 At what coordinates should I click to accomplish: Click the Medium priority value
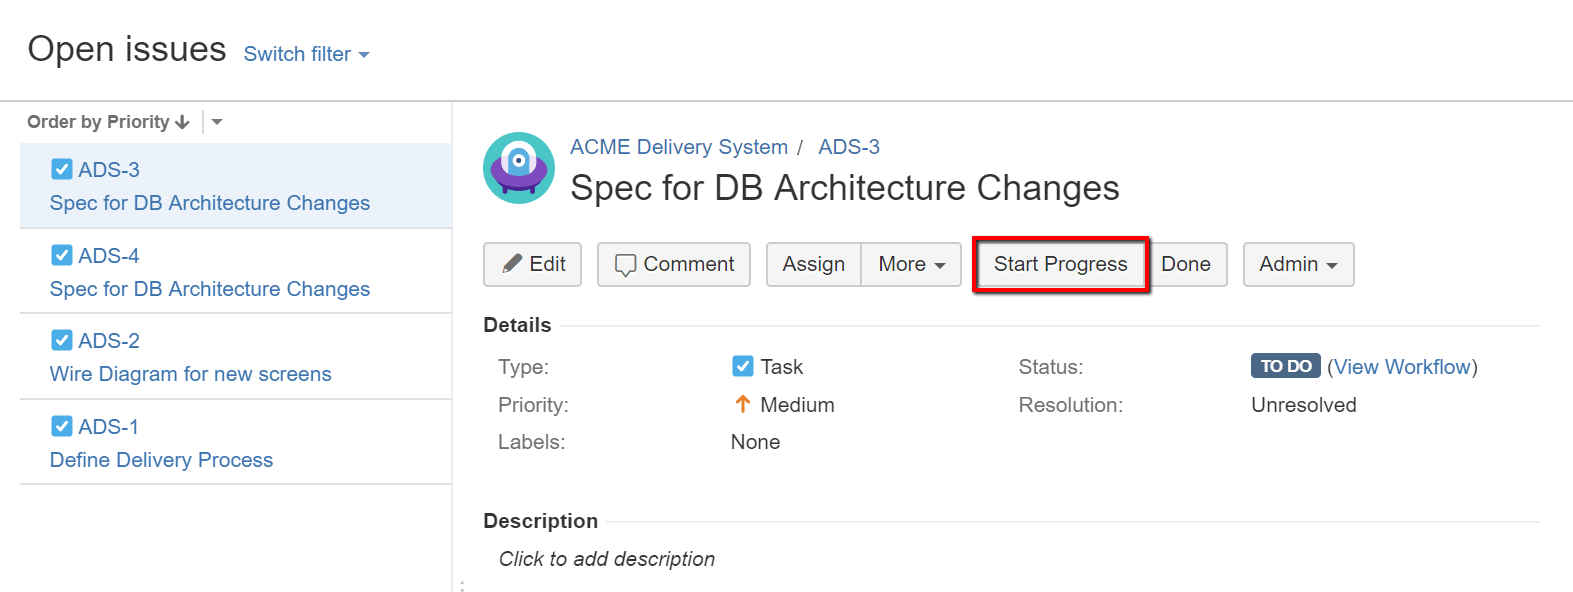(x=797, y=405)
